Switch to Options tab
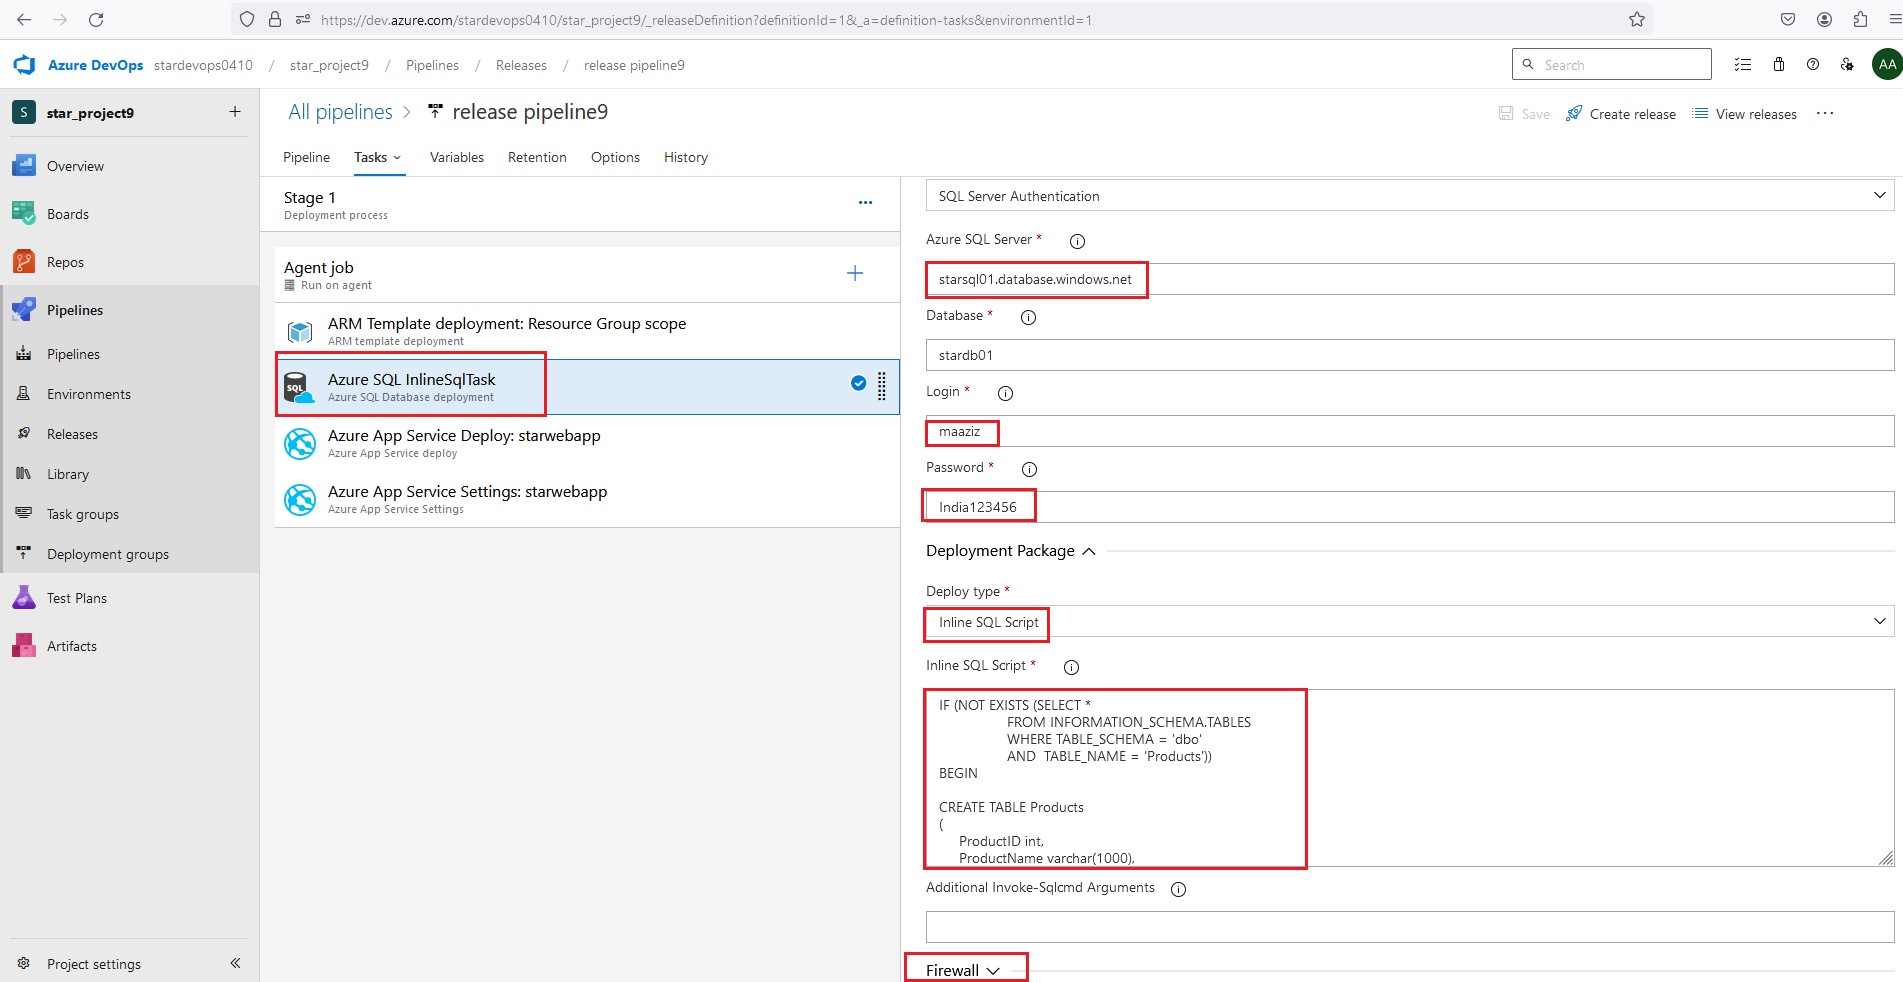Screen dimensions: 1903x982 pos(615,157)
